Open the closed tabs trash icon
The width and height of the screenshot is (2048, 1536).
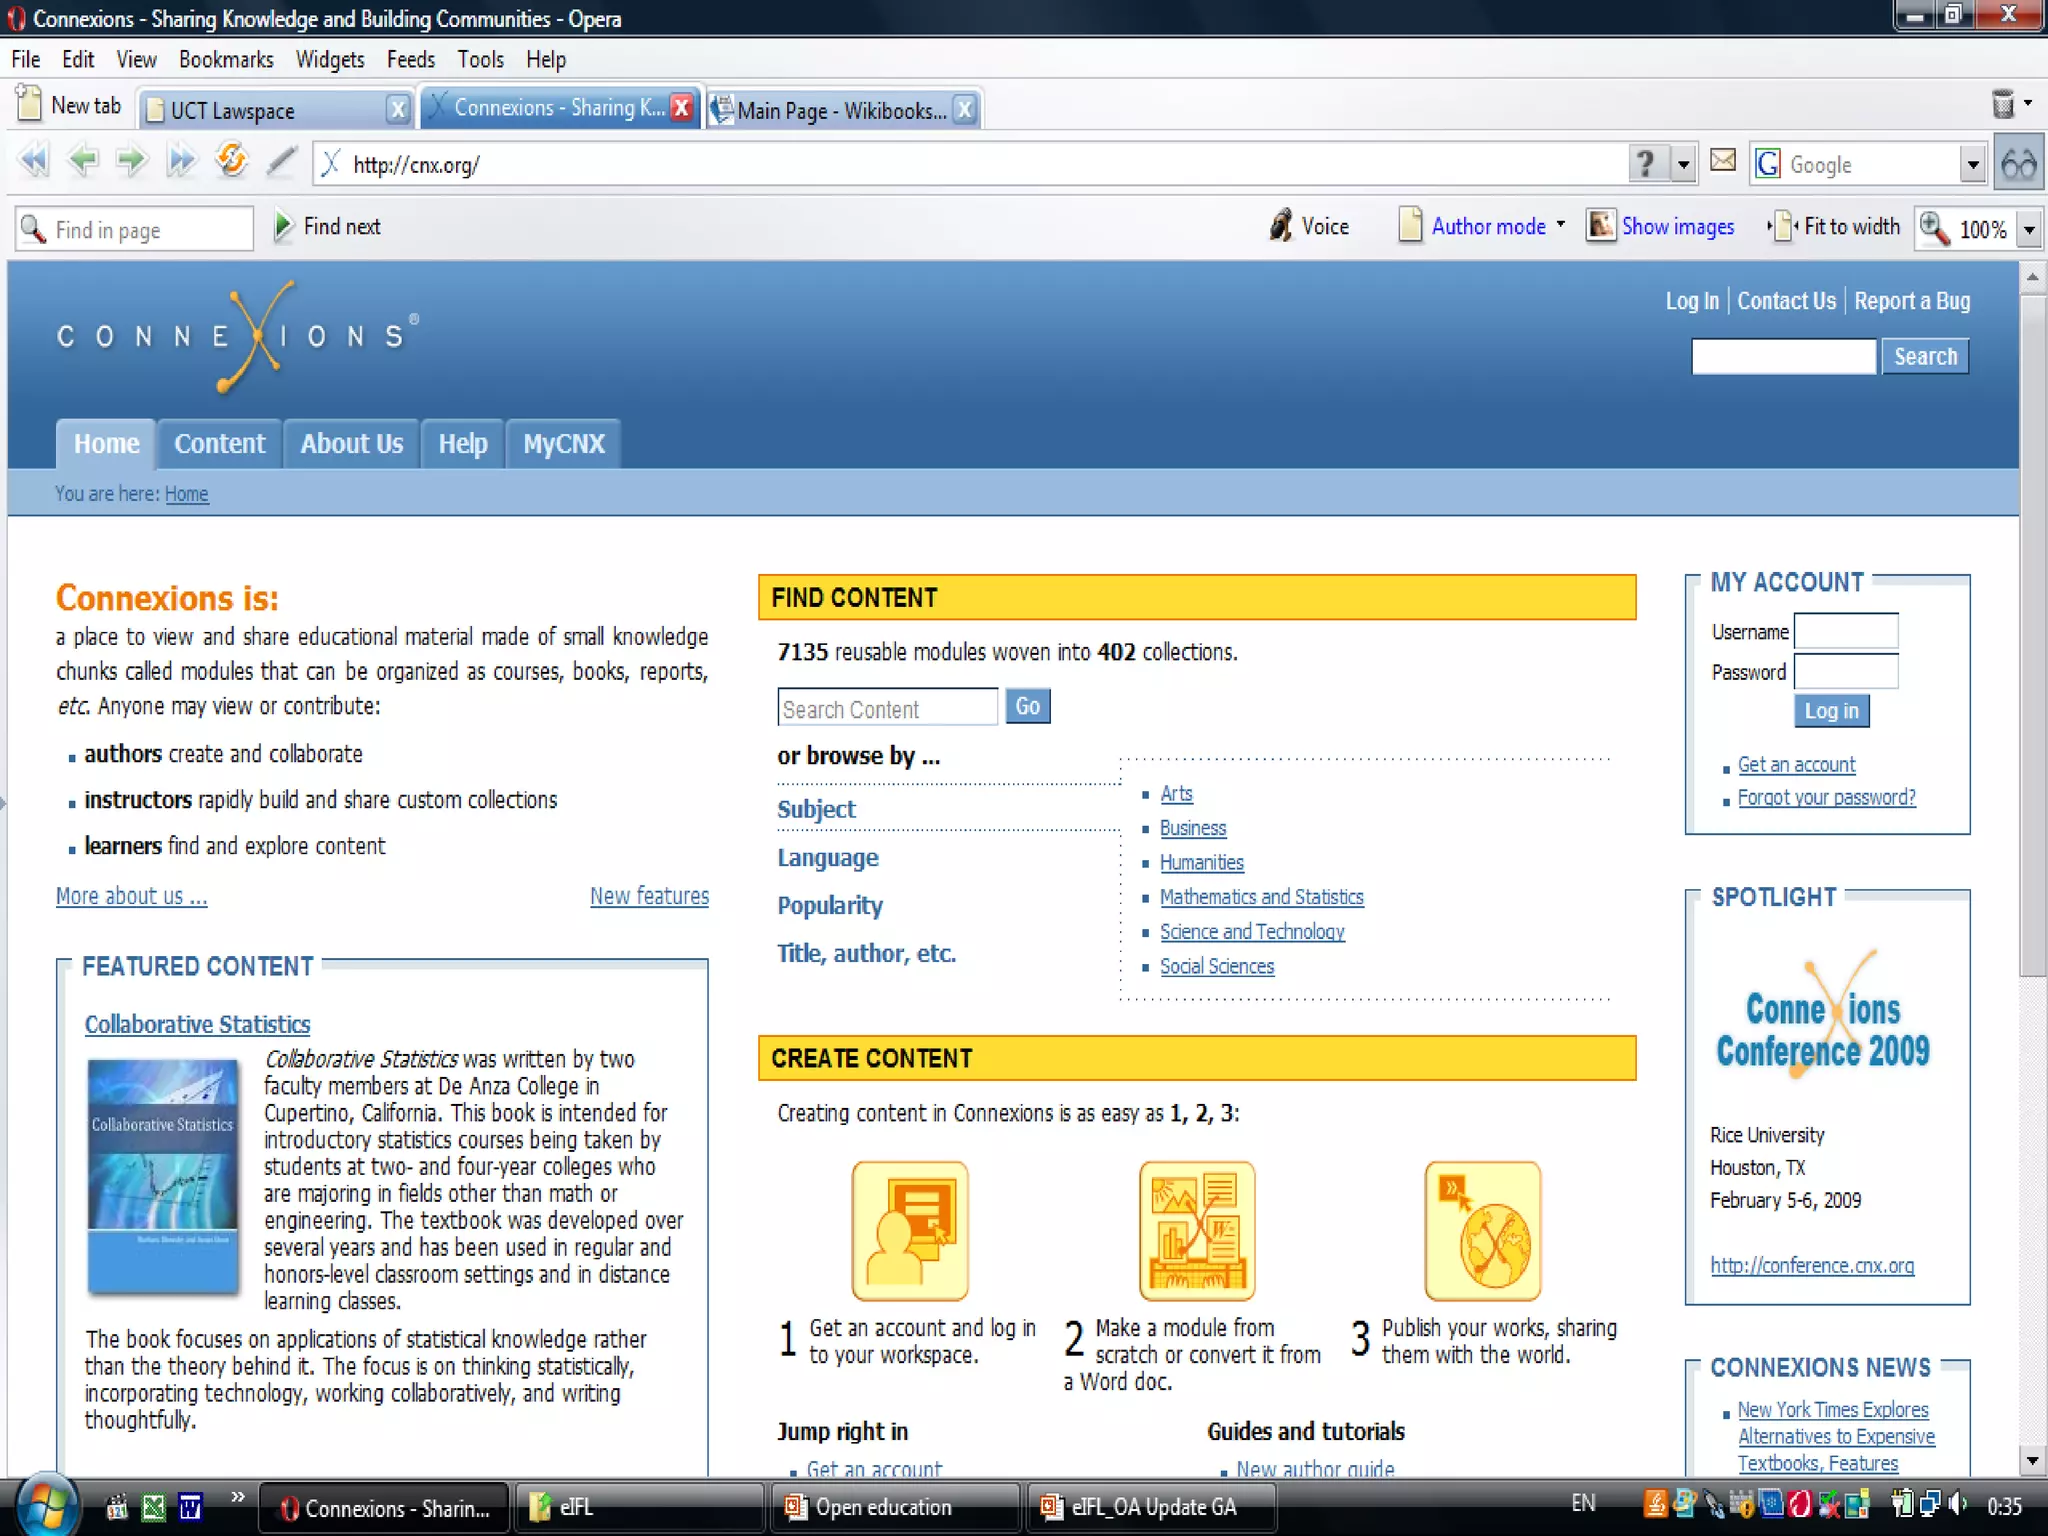[2003, 103]
